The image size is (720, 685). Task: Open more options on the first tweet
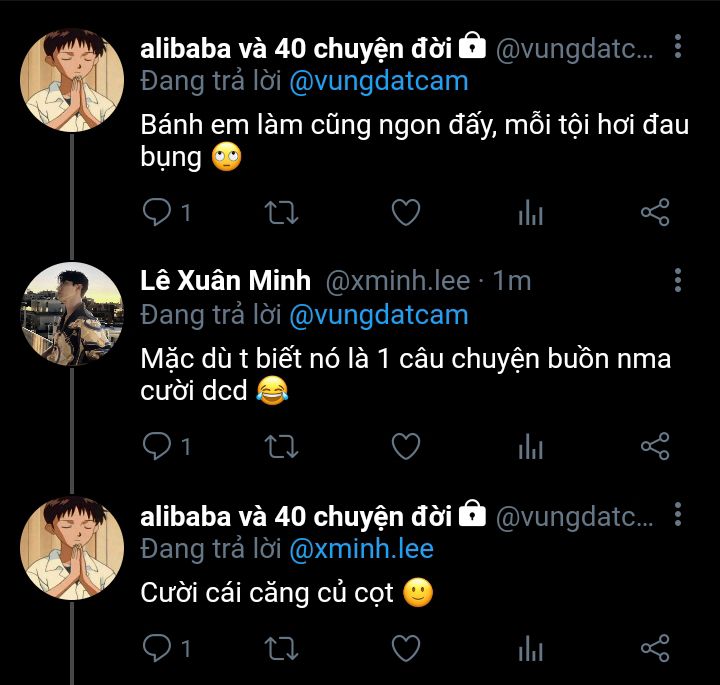679,46
